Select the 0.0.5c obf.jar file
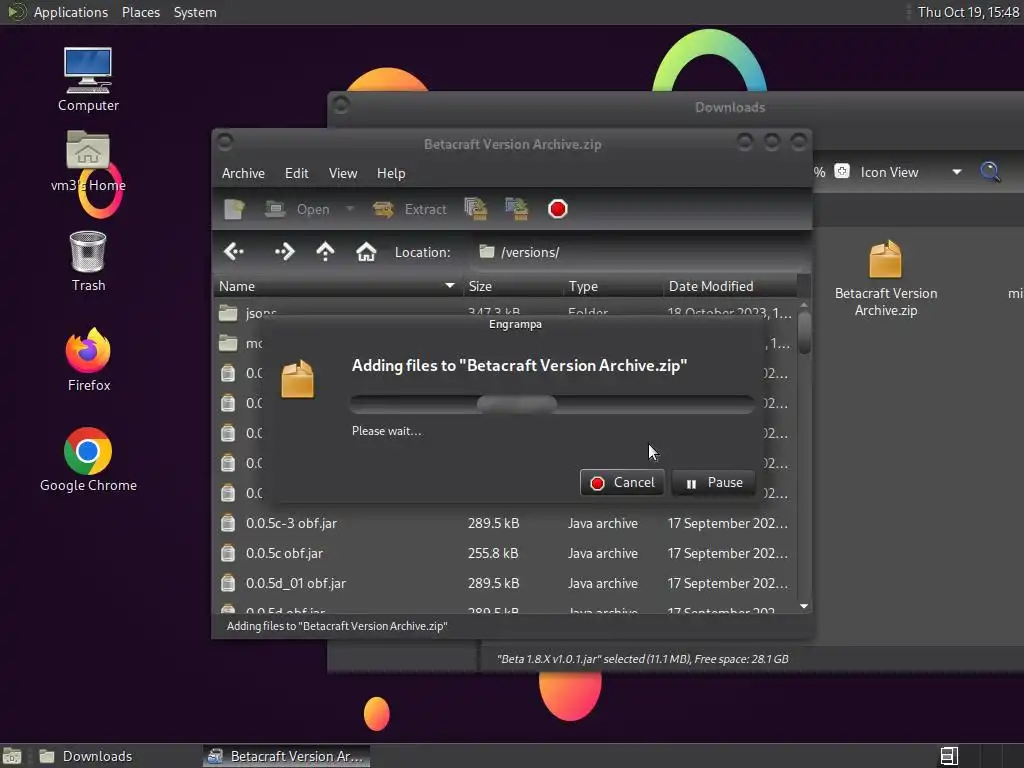1024x768 pixels. 505,553
